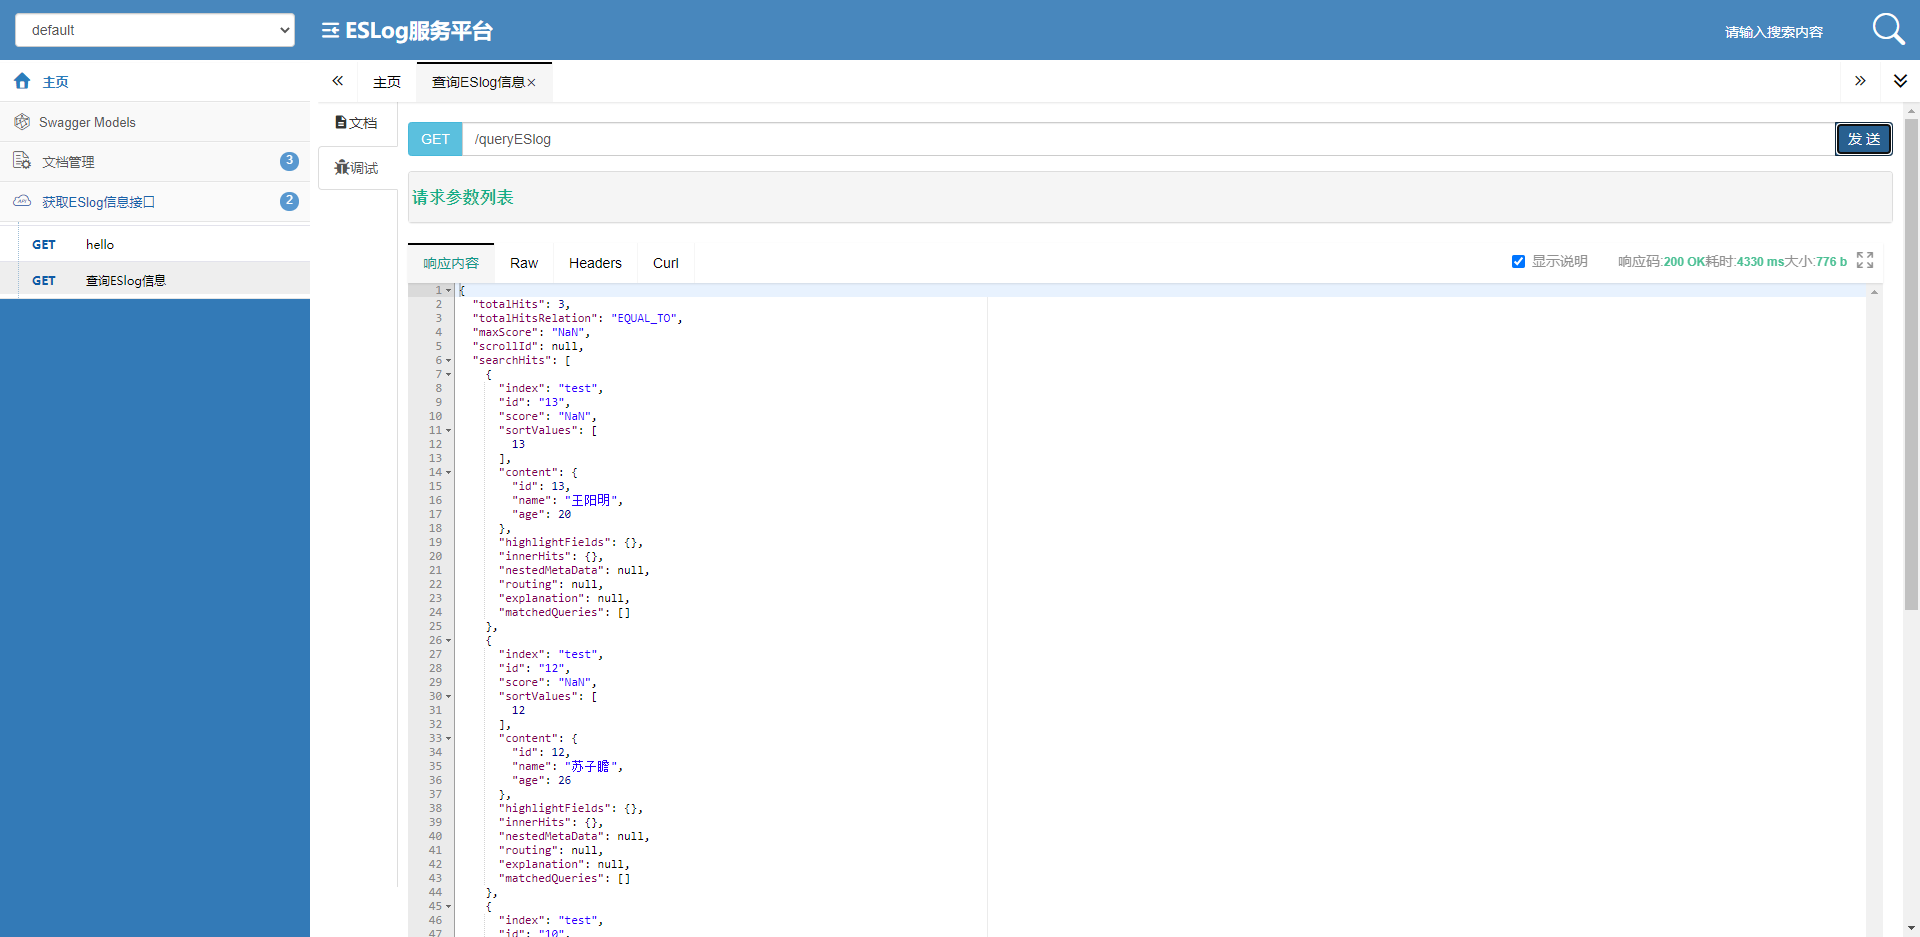Open the default group dropdown

(155, 30)
